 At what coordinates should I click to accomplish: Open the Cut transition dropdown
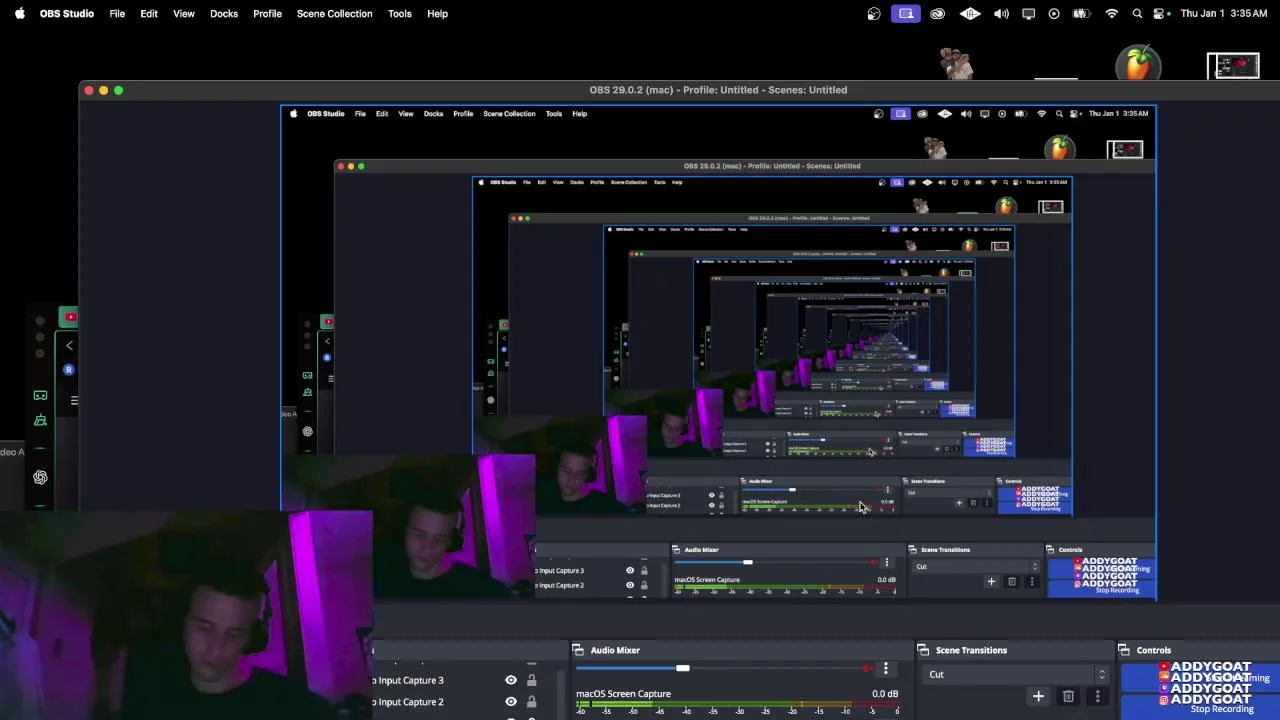pos(1017,674)
